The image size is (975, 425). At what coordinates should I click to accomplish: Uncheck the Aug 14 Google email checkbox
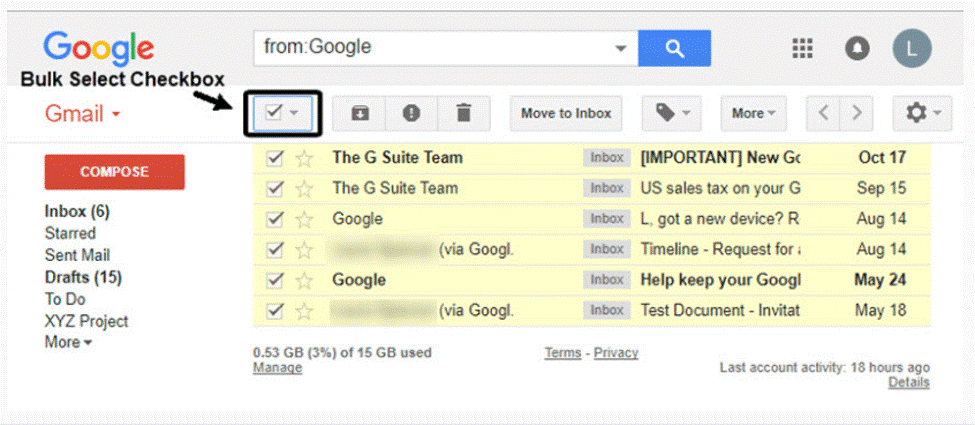(x=276, y=219)
